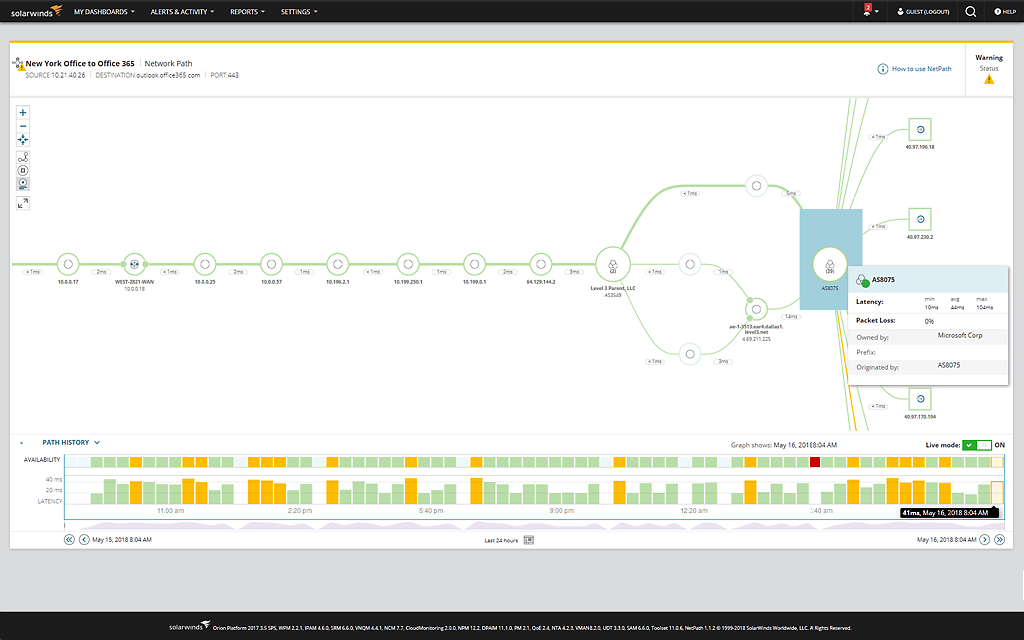Expand the path map to full screen
The width and height of the screenshot is (1024, 640).
22,202
